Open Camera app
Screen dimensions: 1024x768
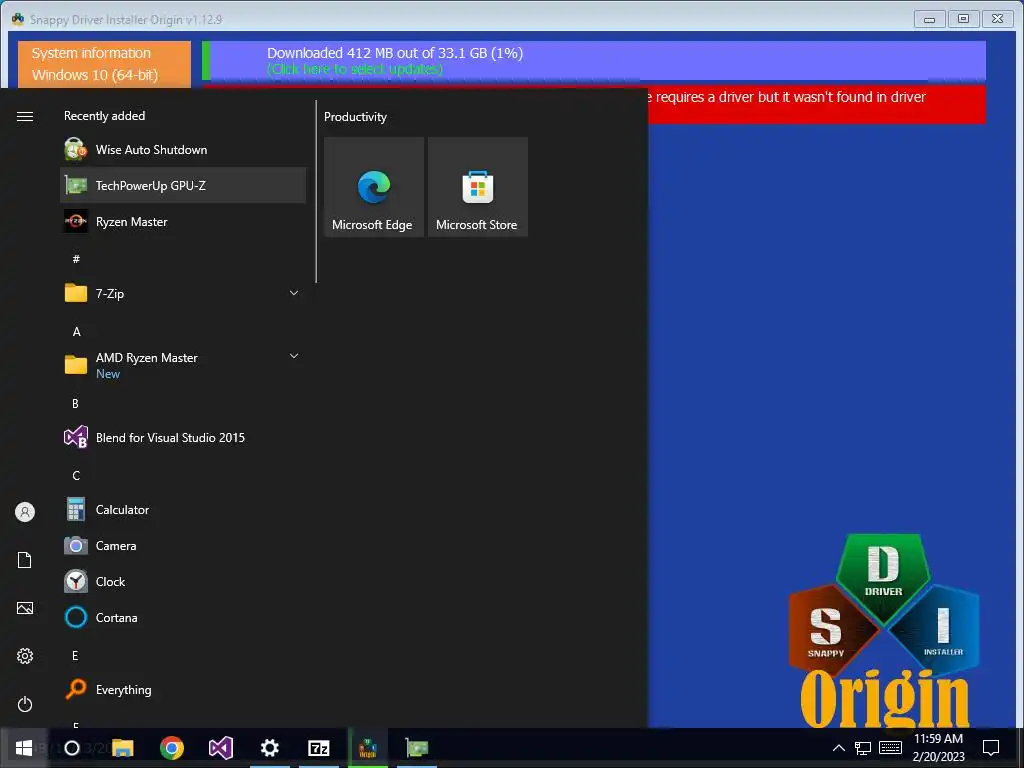point(183,545)
